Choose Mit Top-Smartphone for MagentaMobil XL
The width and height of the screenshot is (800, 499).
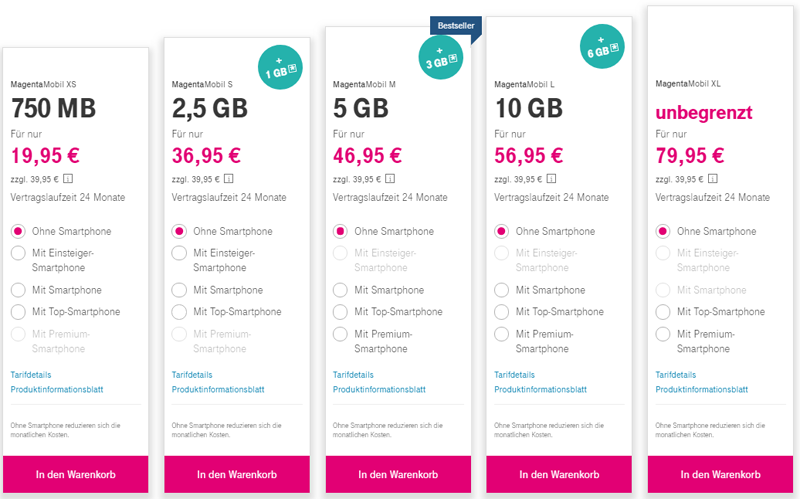pyautogui.click(x=663, y=312)
